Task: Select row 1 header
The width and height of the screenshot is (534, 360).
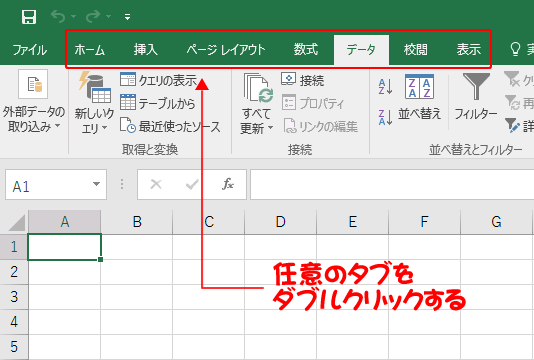Action: (14, 247)
